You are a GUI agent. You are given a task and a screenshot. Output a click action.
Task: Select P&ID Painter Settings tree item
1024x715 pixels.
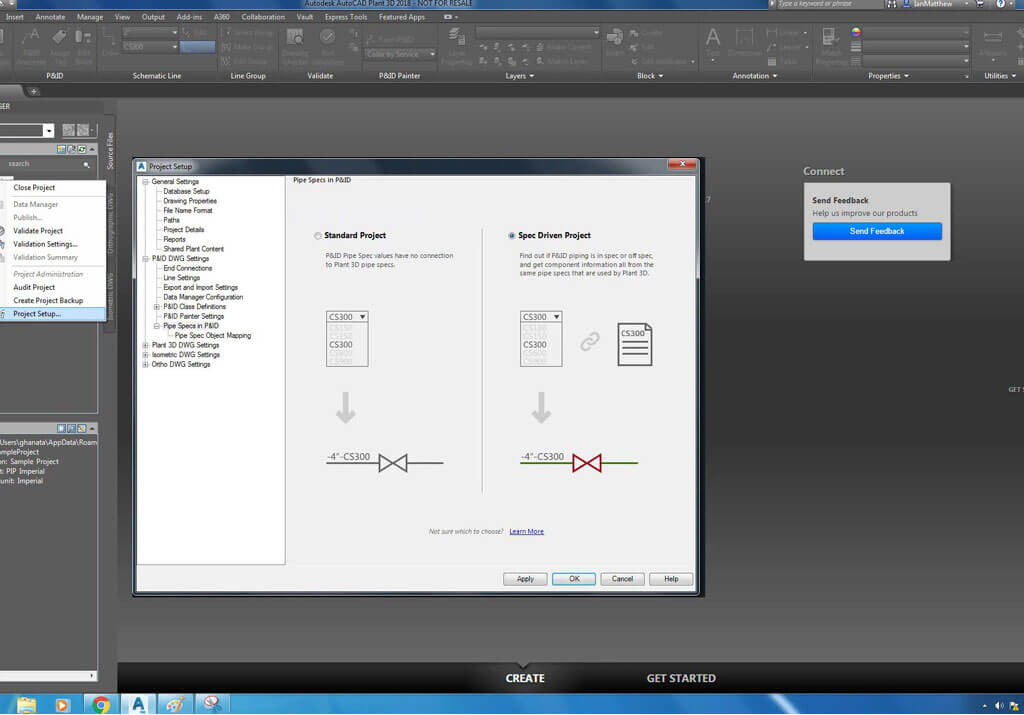(x=193, y=317)
